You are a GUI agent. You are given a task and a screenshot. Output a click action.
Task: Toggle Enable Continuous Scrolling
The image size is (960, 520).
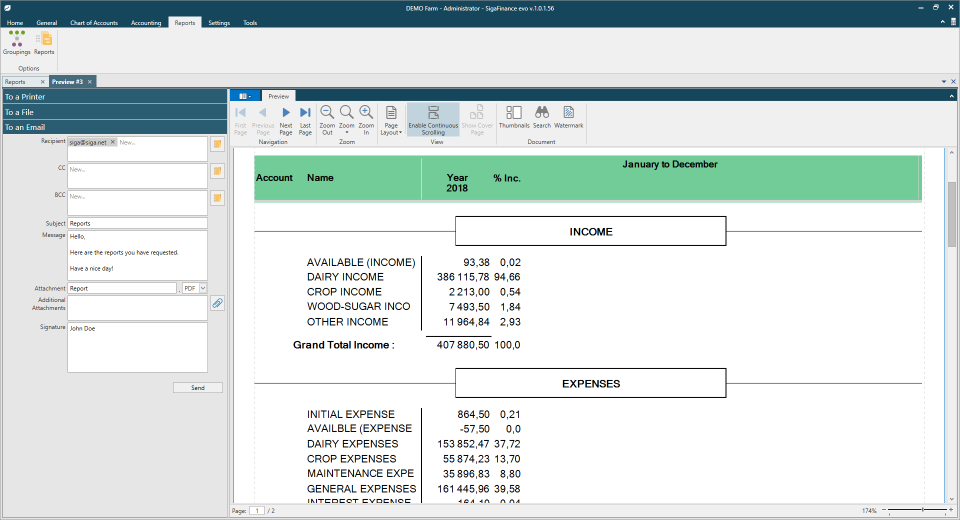(x=433, y=120)
